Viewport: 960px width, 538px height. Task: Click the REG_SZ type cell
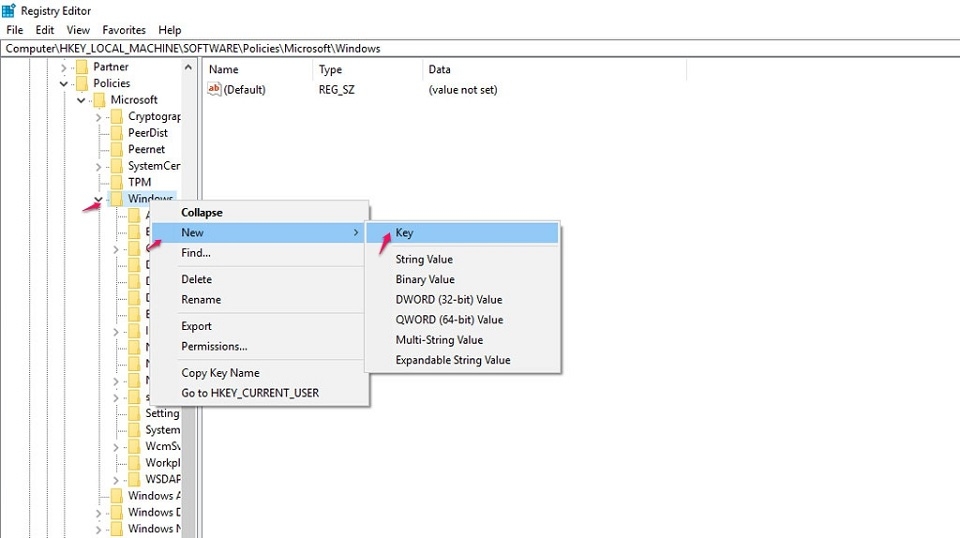(x=336, y=89)
